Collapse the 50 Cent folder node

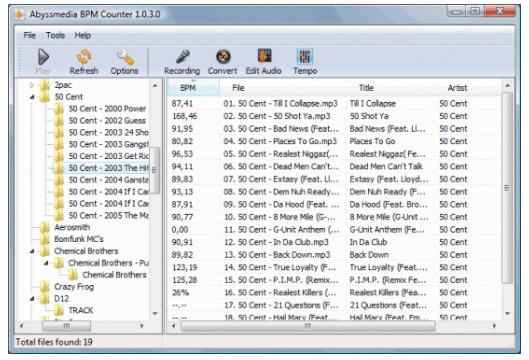tap(32, 97)
